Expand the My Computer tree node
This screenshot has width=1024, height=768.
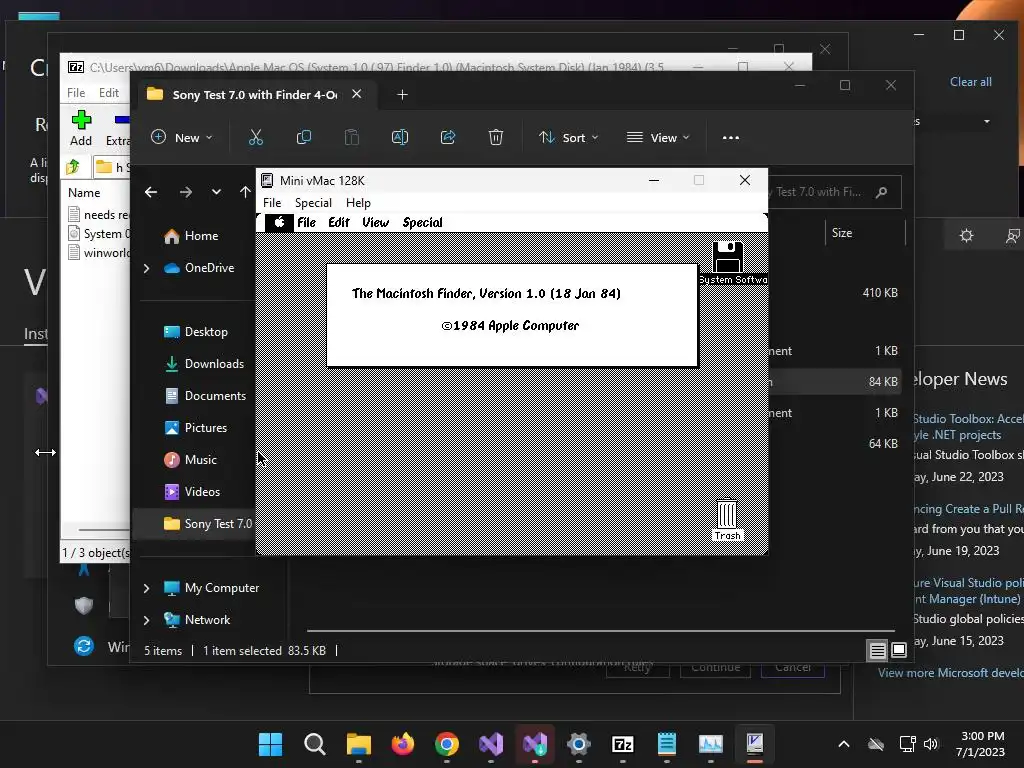[146, 588]
